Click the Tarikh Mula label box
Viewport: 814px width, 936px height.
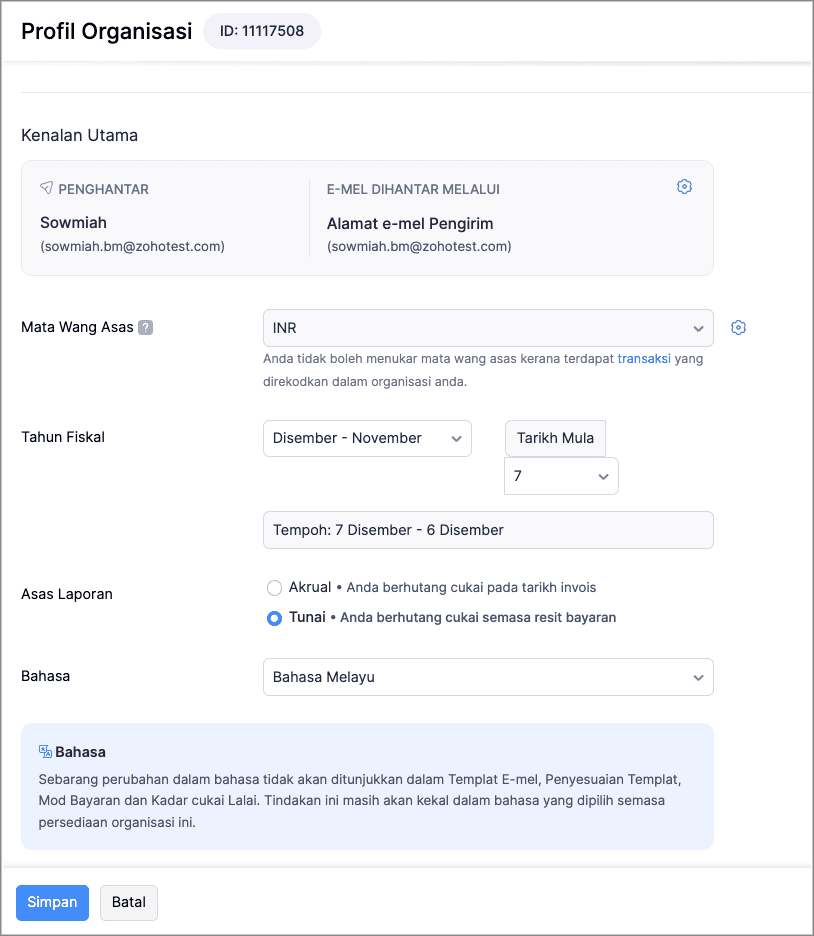tap(555, 438)
